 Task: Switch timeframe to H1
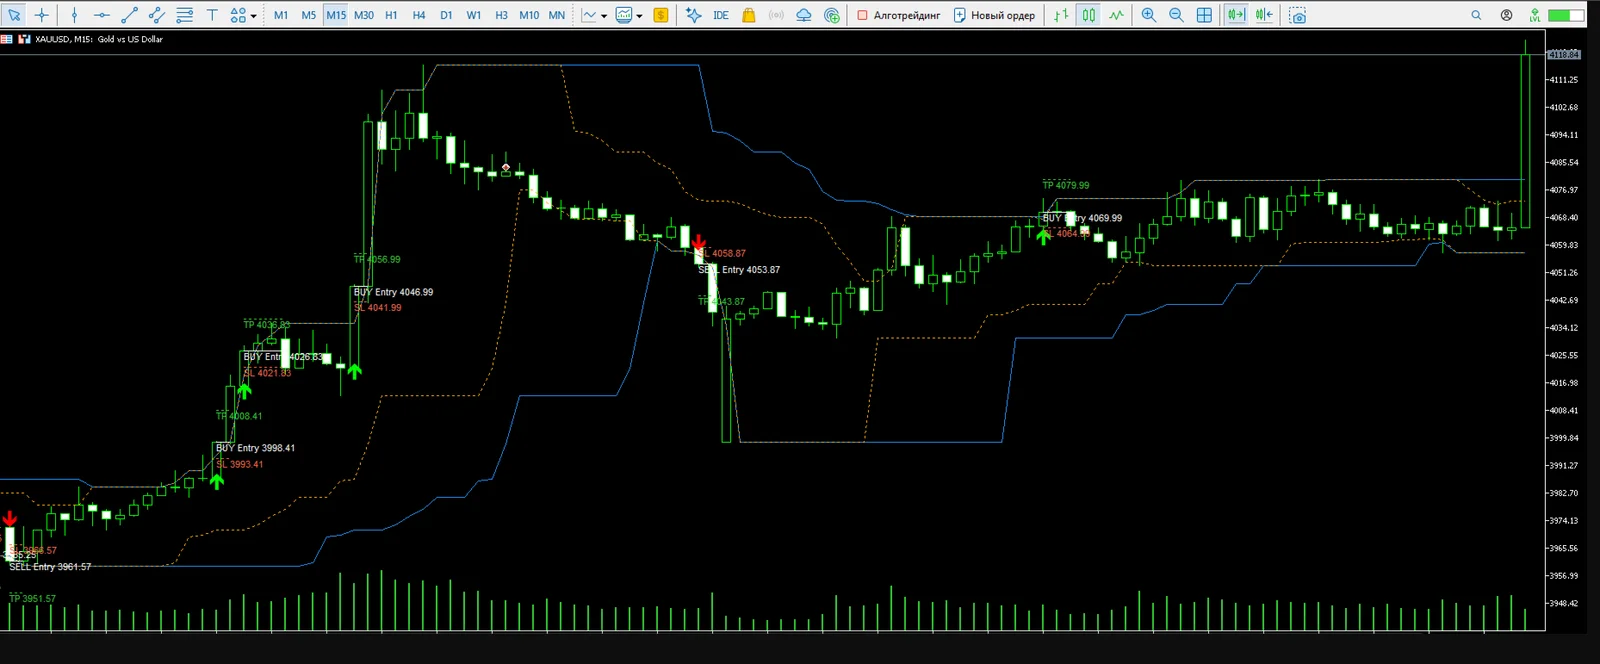click(x=391, y=15)
